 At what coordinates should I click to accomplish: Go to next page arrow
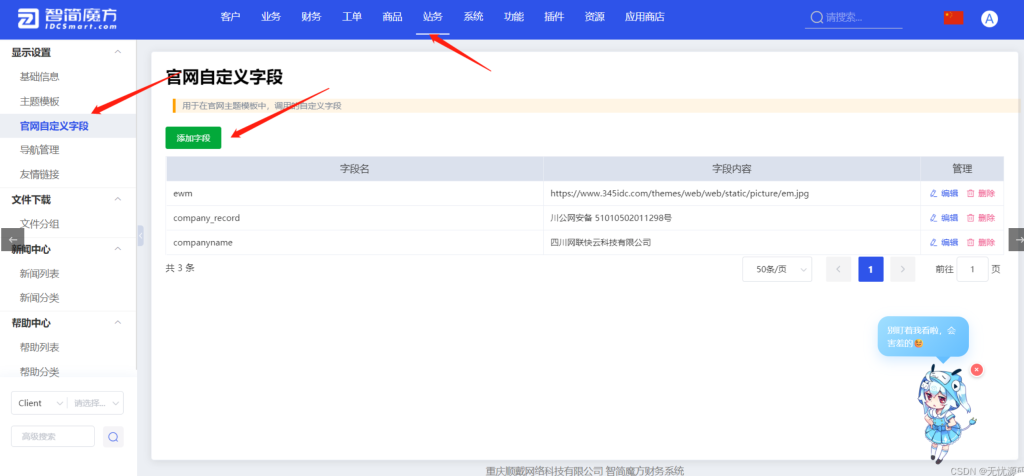tap(903, 269)
